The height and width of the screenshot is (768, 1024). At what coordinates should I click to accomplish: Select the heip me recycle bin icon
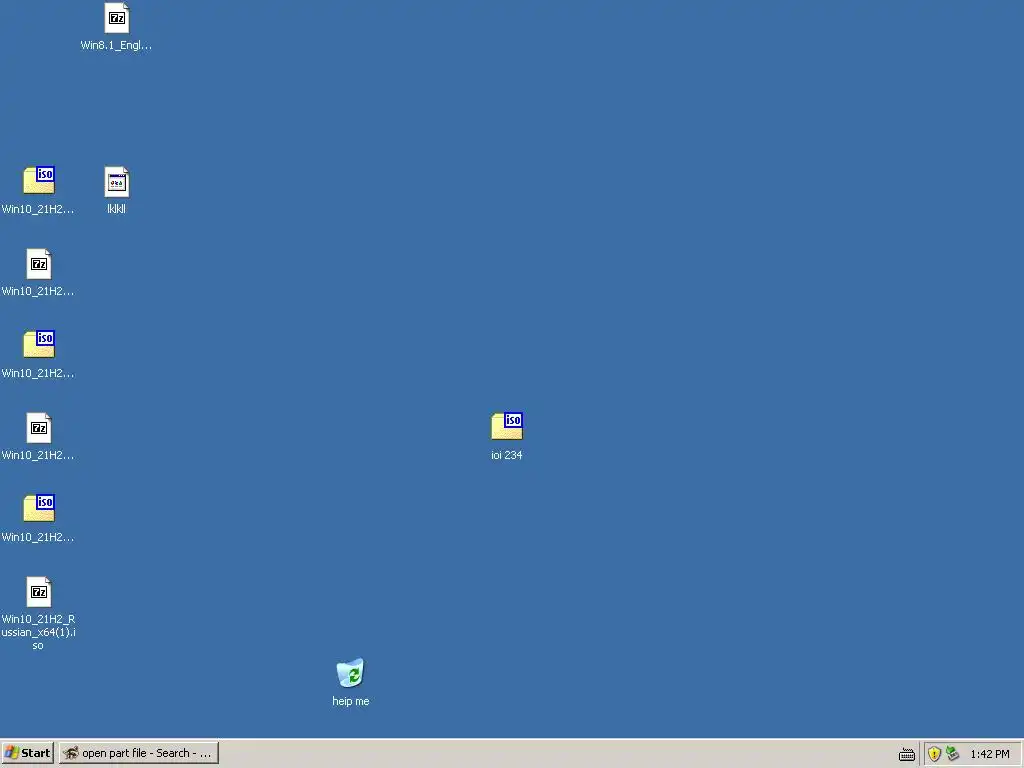[351, 673]
